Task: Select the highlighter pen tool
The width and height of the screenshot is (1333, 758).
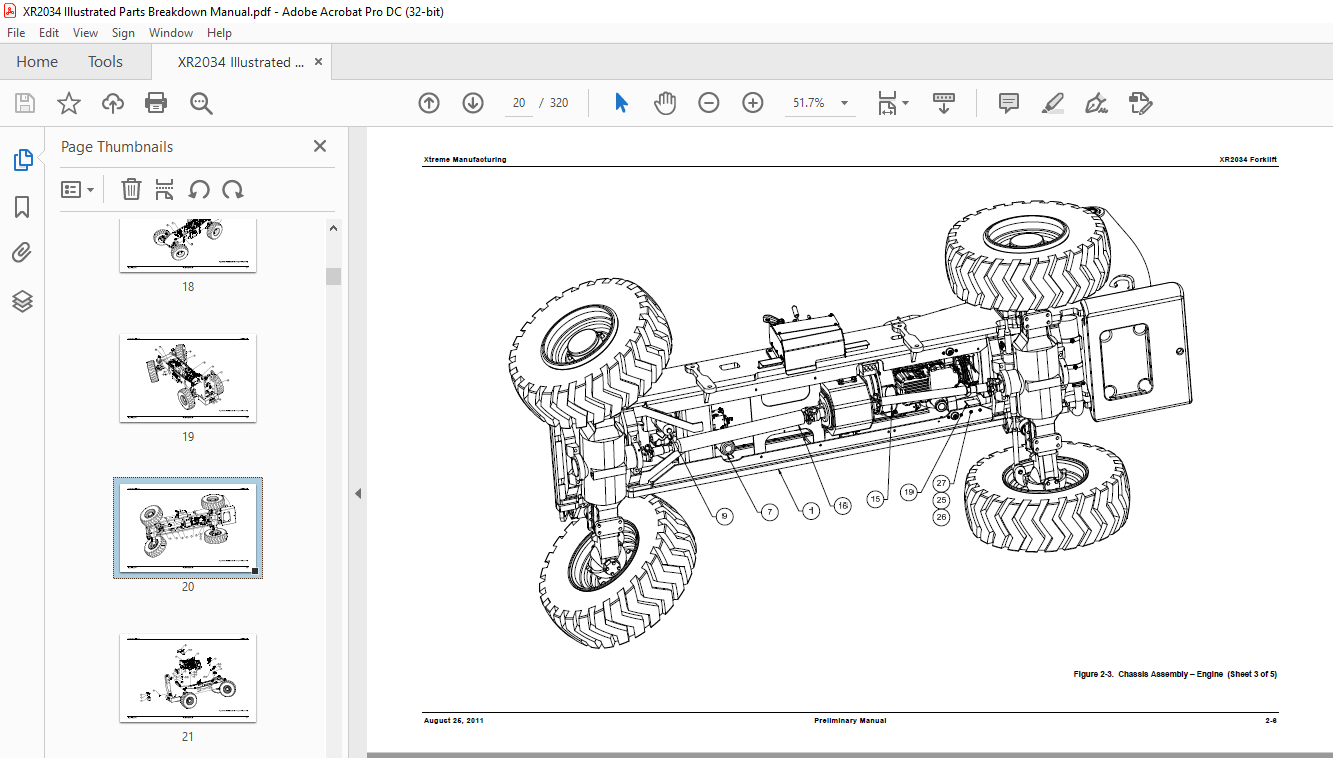Action: tap(1052, 103)
